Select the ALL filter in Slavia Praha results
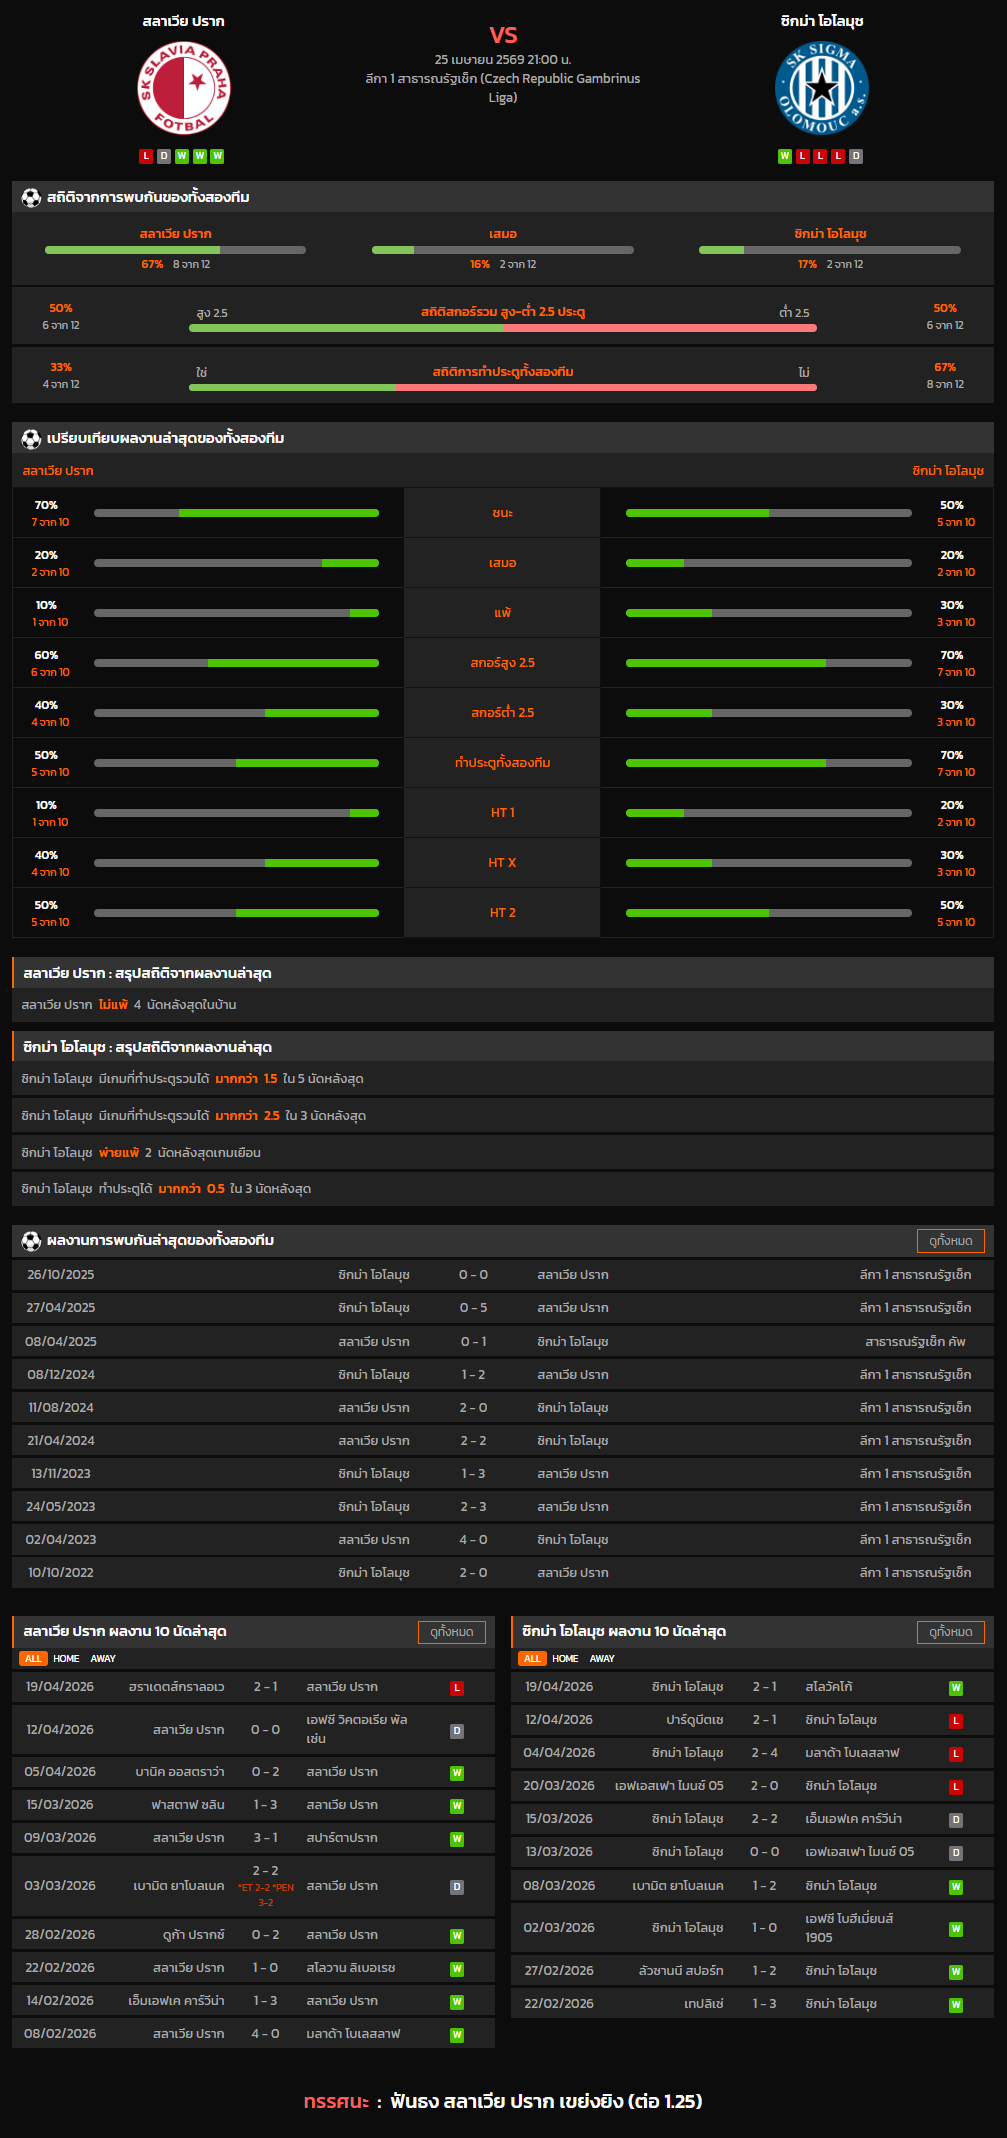The width and height of the screenshot is (1007, 2138). [33, 1659]
